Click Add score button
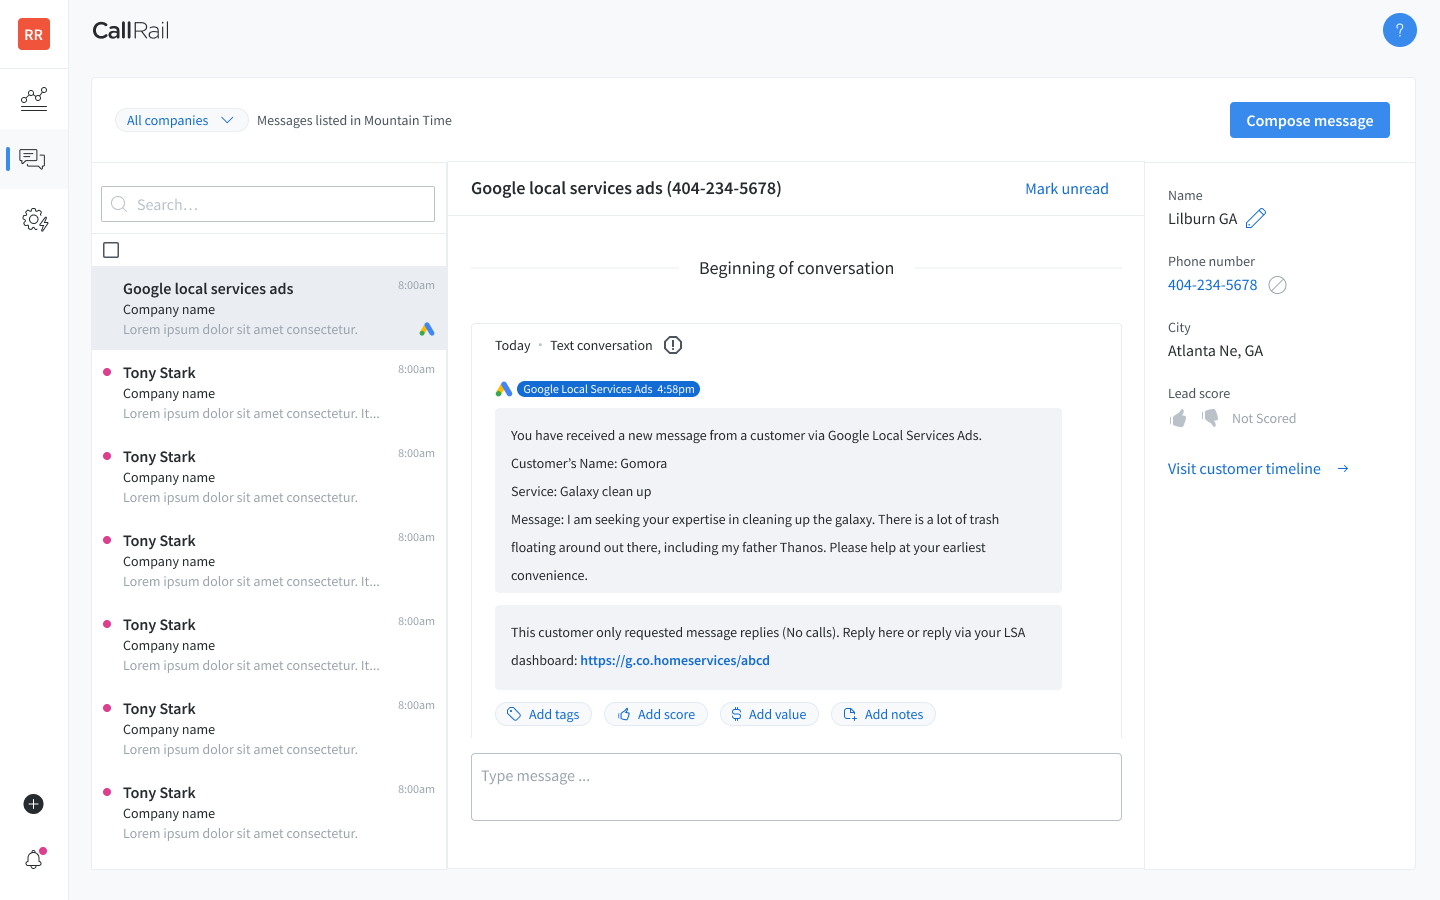1440x900 pixels. (x=656, y=714)
